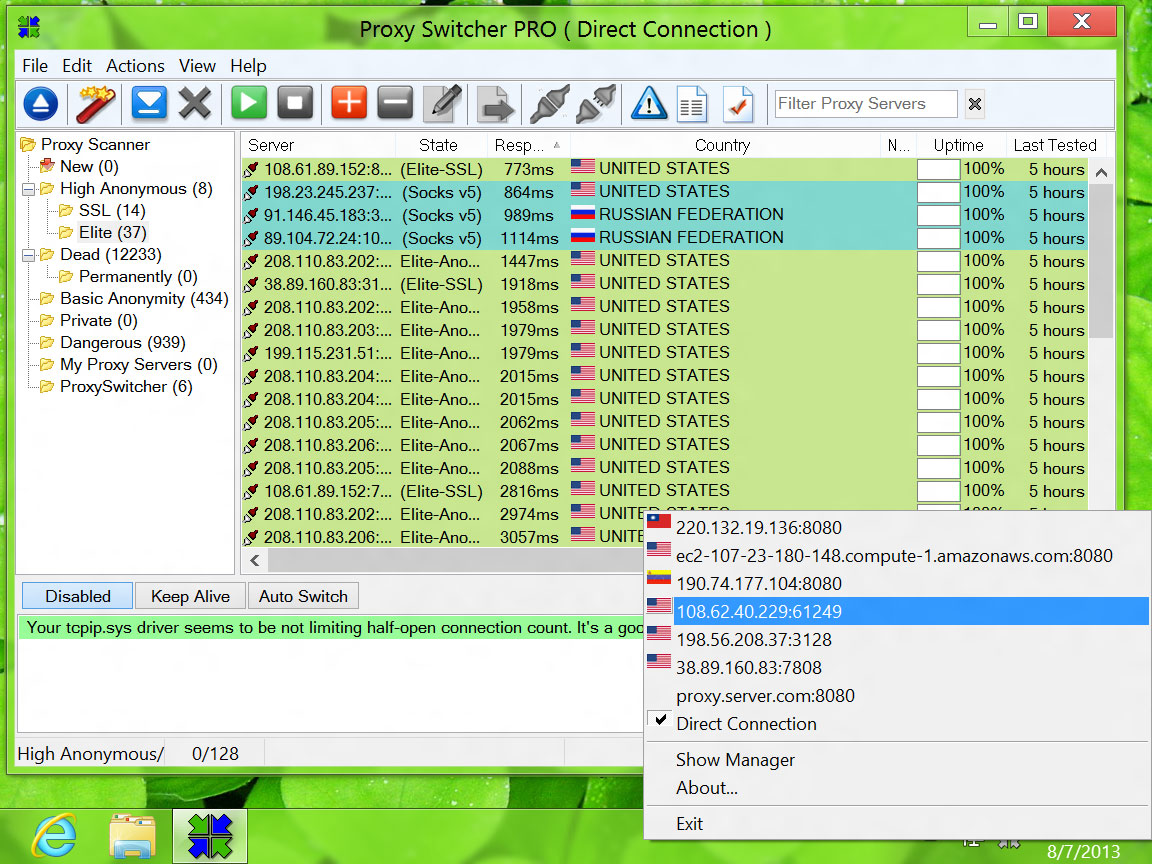Click the checkmark document toolbar icon
The width and height of the screenshot is (1152, 864).
738,104
